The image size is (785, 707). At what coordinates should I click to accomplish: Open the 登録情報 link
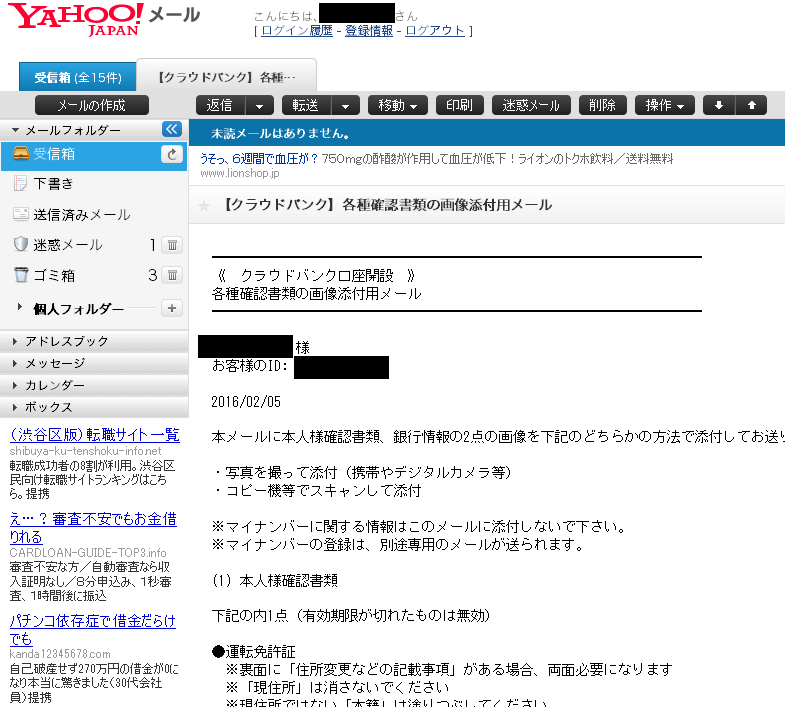pyautogui.click(x=369, y=31)
